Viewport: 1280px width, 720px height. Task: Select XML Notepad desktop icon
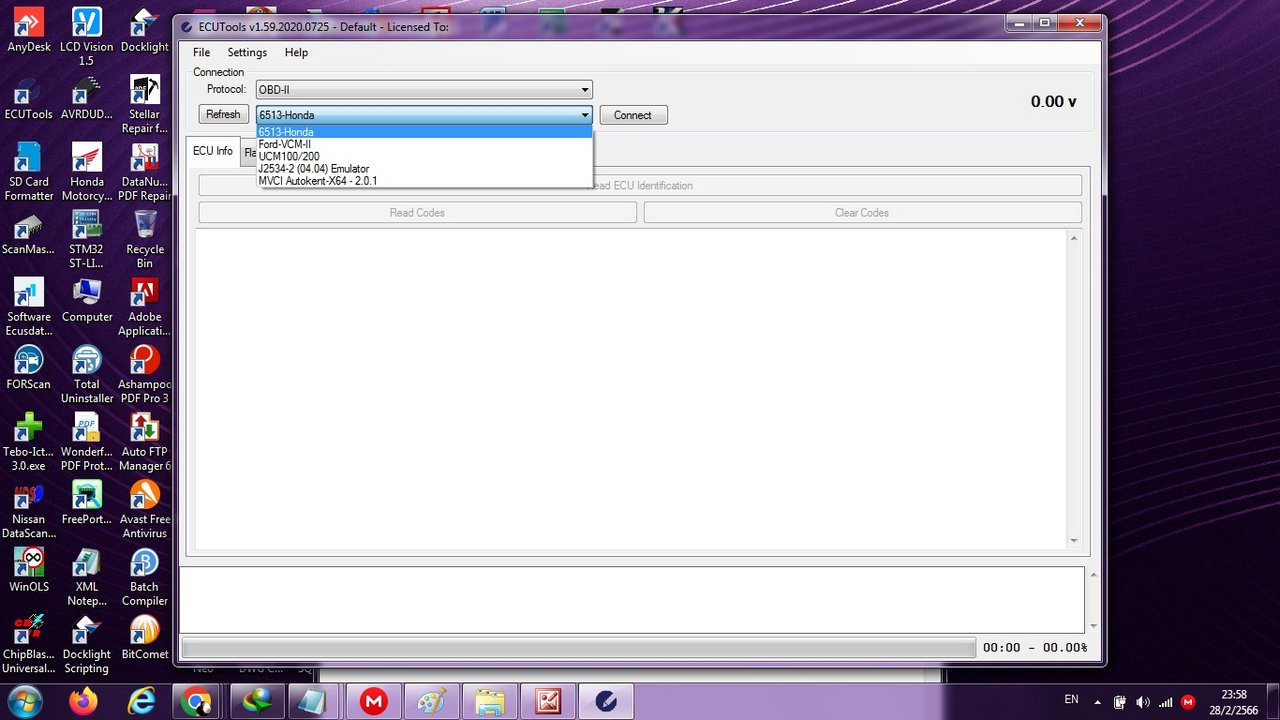pyautogui.click(x=87, y=577)
